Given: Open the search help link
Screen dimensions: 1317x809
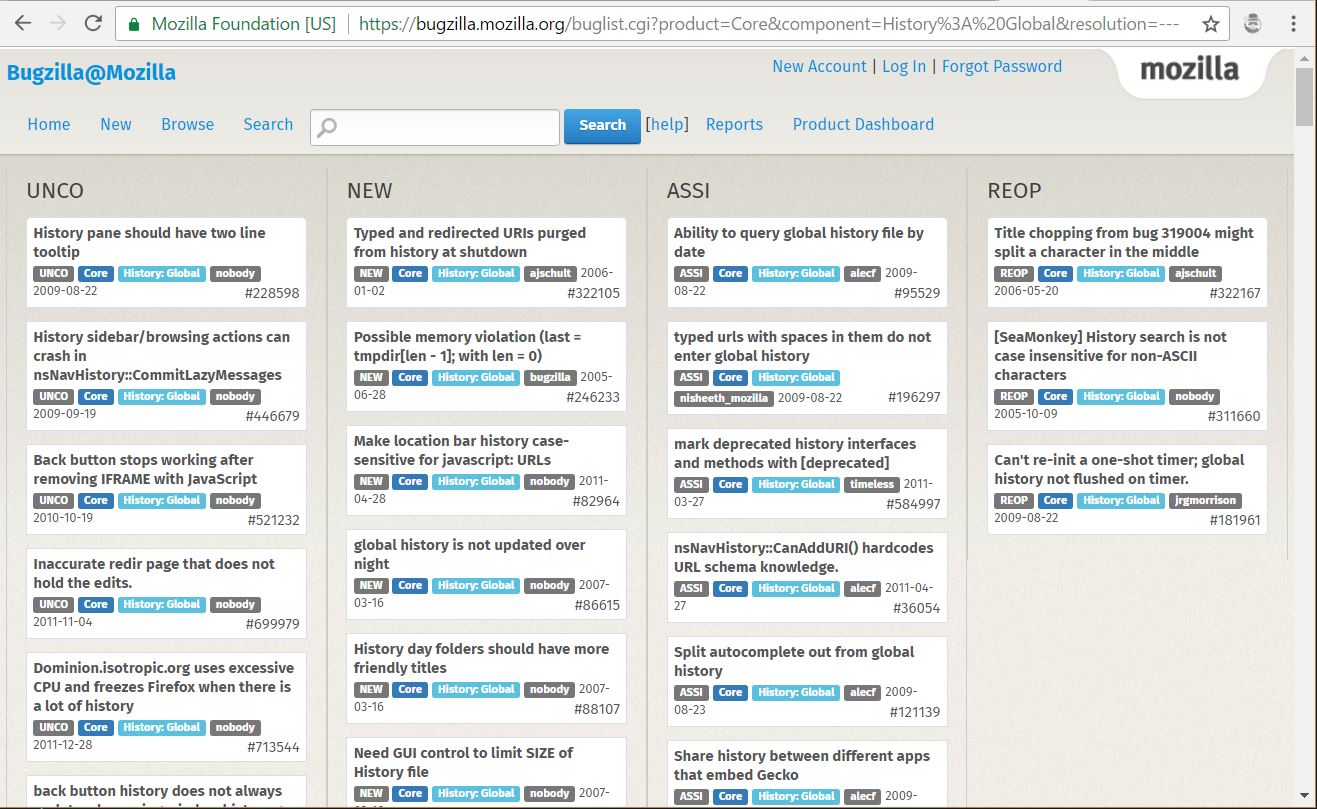Looking at the screenshot, I should click(x=668, y=124).
